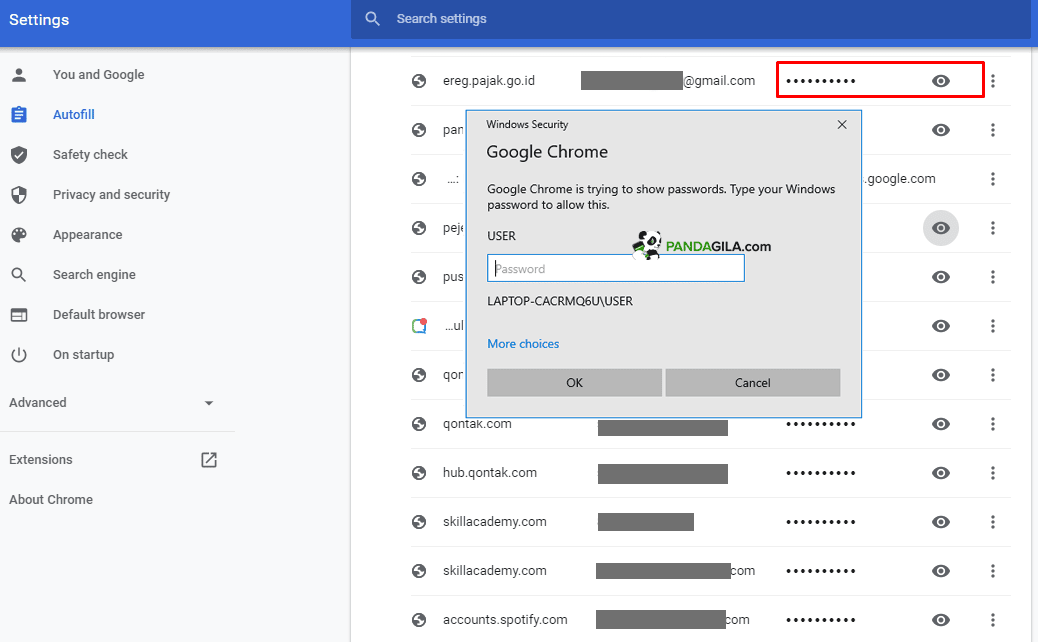This screenshot has height=642, width=1038.
Task: Click the Privacy and security shield icon
Action: (x=19, y=195)
